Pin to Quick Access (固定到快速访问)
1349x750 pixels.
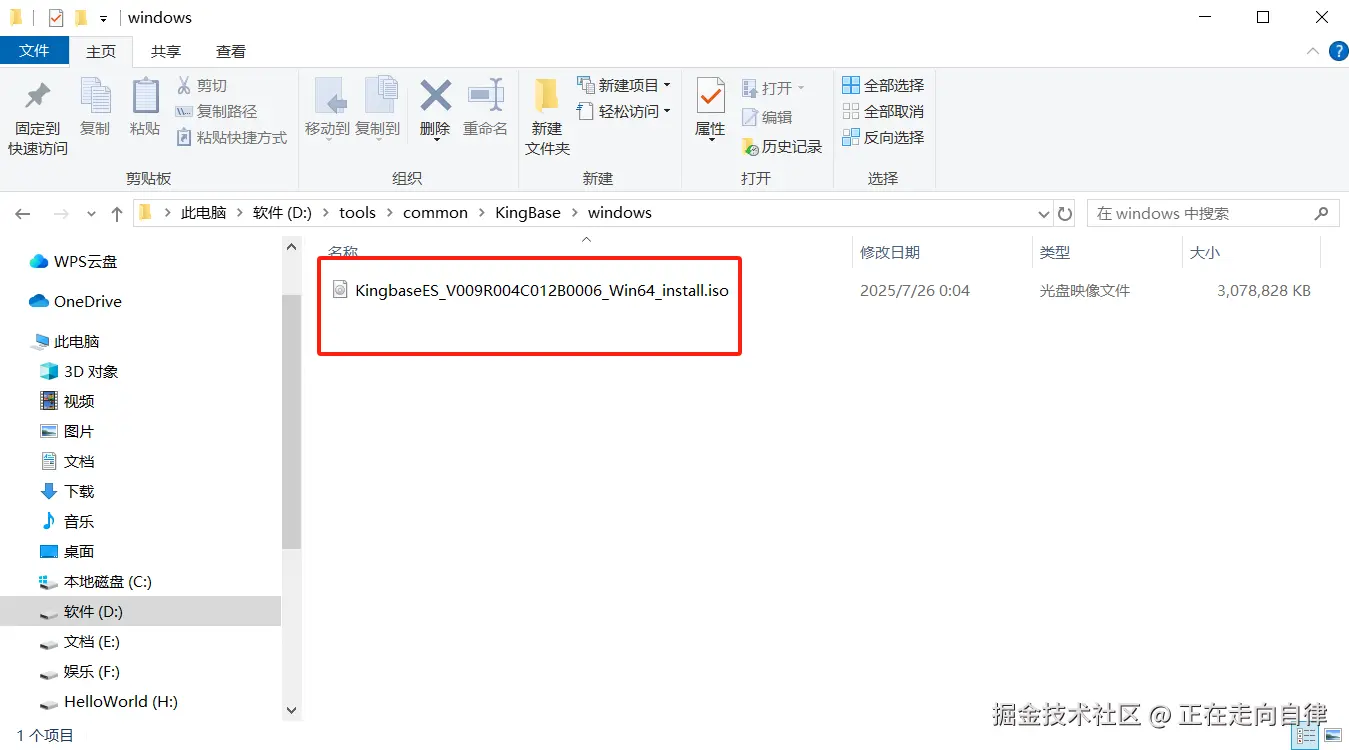[x=38, y=118]
